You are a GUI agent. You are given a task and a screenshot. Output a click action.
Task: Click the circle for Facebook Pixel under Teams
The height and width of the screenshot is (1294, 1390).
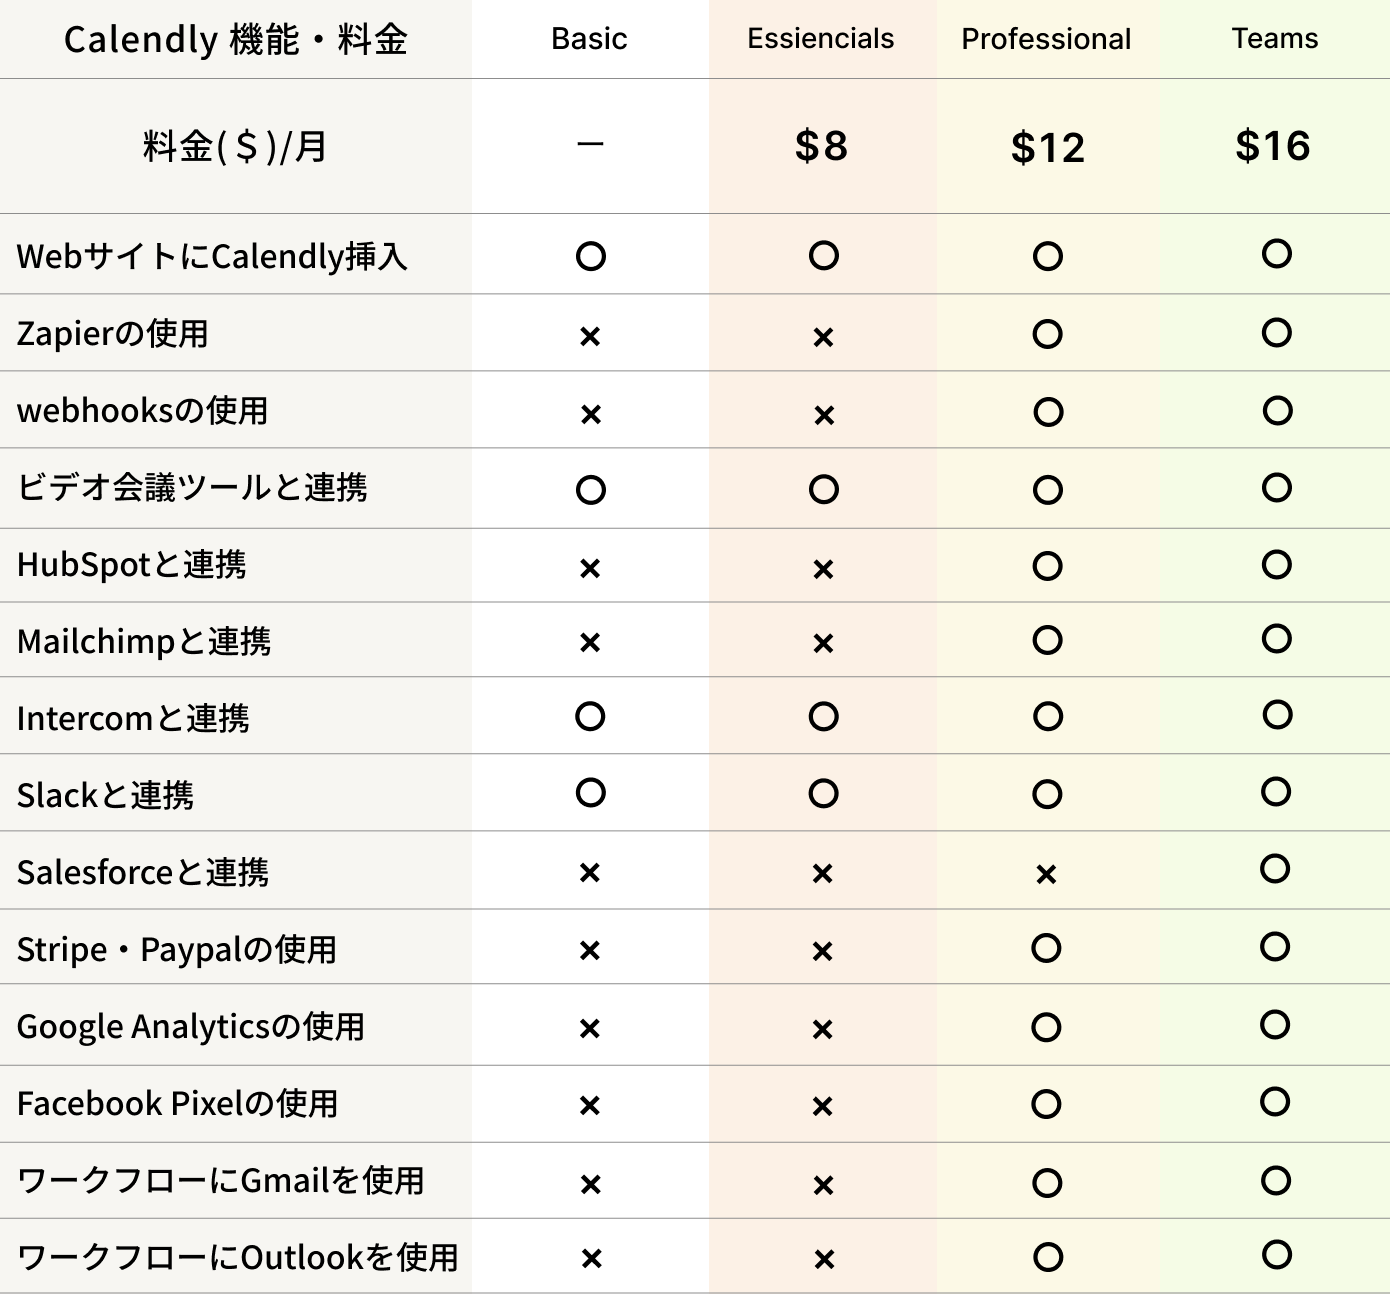(1275, 1102)
